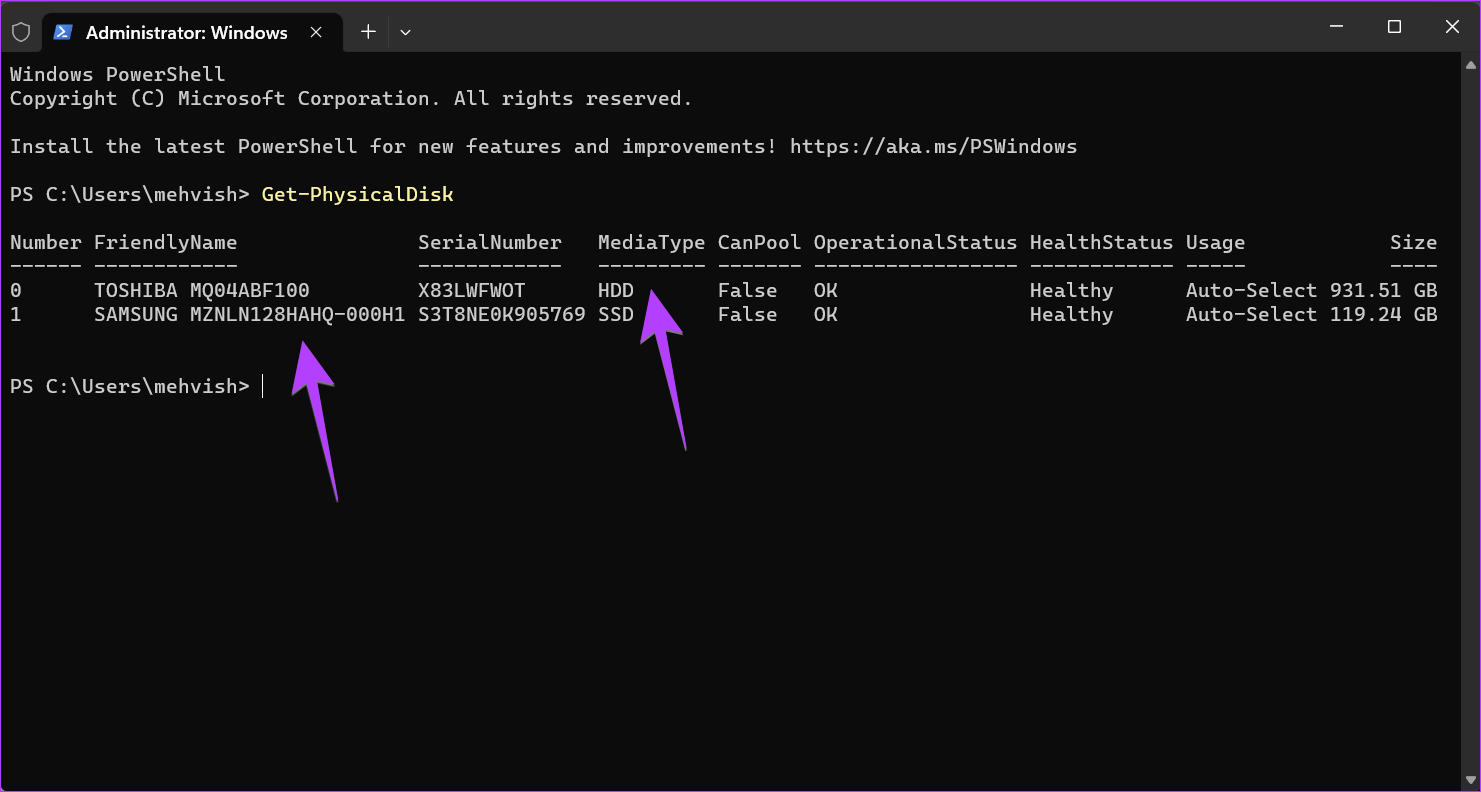Screen dimensions: 1481x792
Task: Minimize the terminal window
Action: tap(1335, 27)
